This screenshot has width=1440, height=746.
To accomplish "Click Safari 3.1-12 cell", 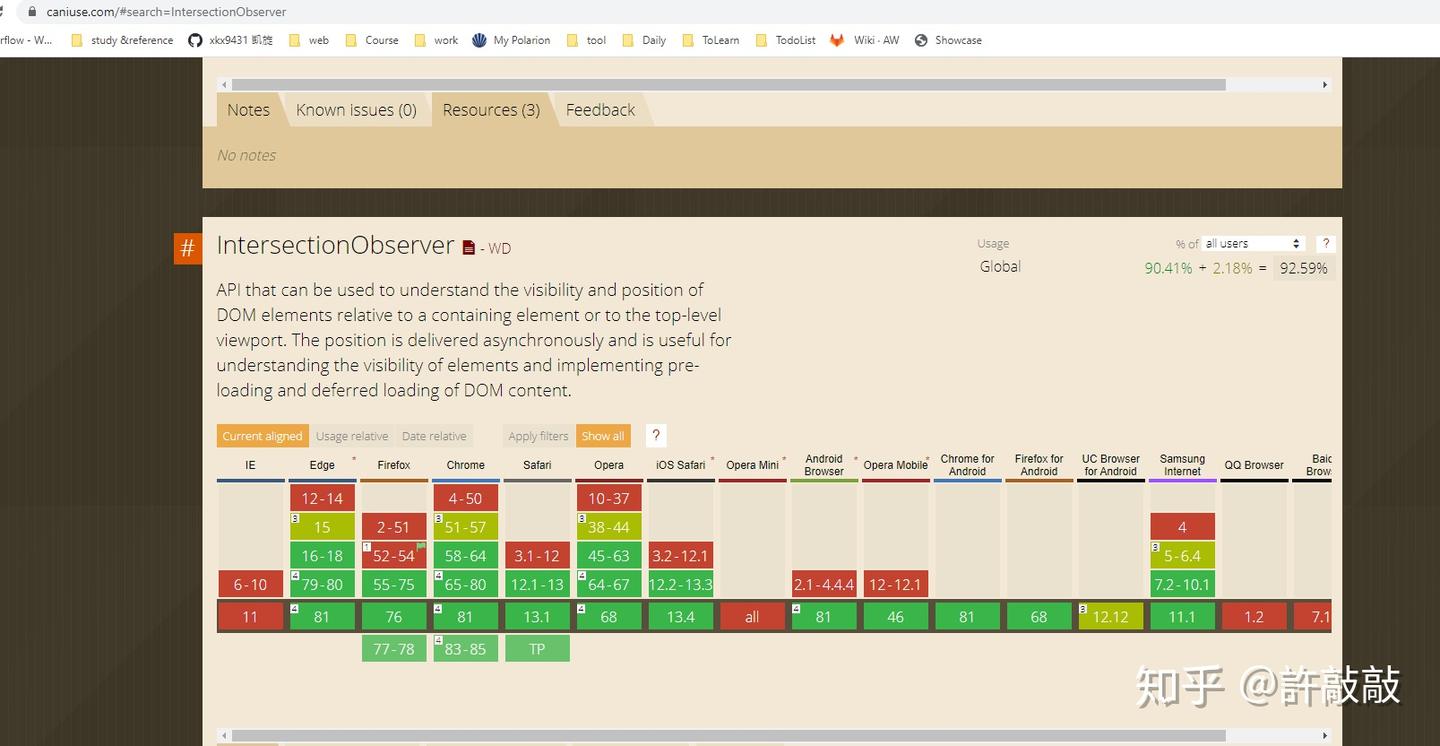I will (x=537, y=556).
